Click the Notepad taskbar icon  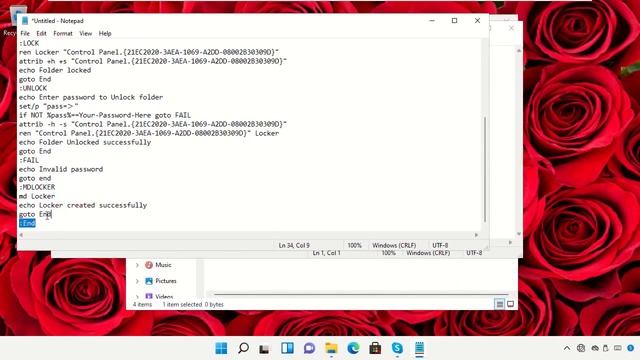(419, 348)
